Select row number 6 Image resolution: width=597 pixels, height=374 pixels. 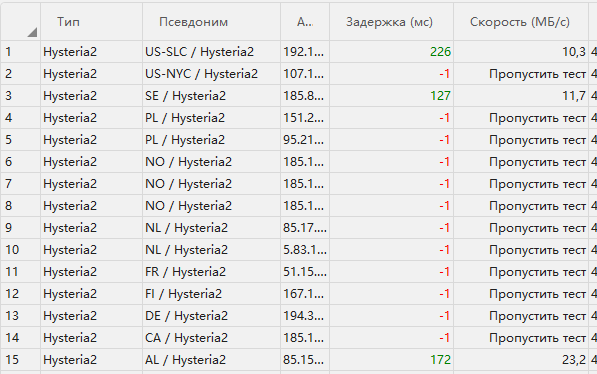8,162
